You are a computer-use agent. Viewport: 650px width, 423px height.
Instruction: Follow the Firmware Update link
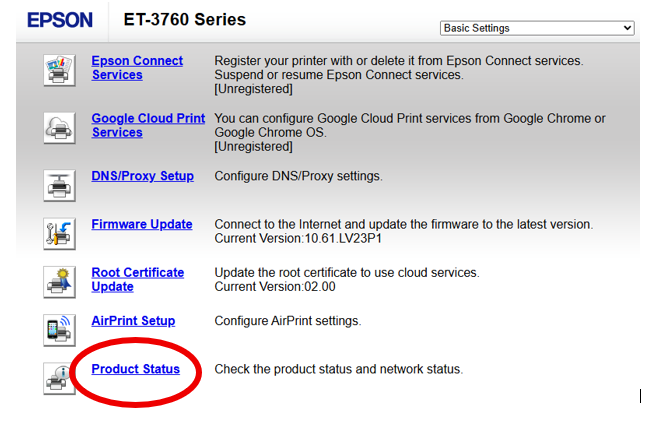(142, 224)
